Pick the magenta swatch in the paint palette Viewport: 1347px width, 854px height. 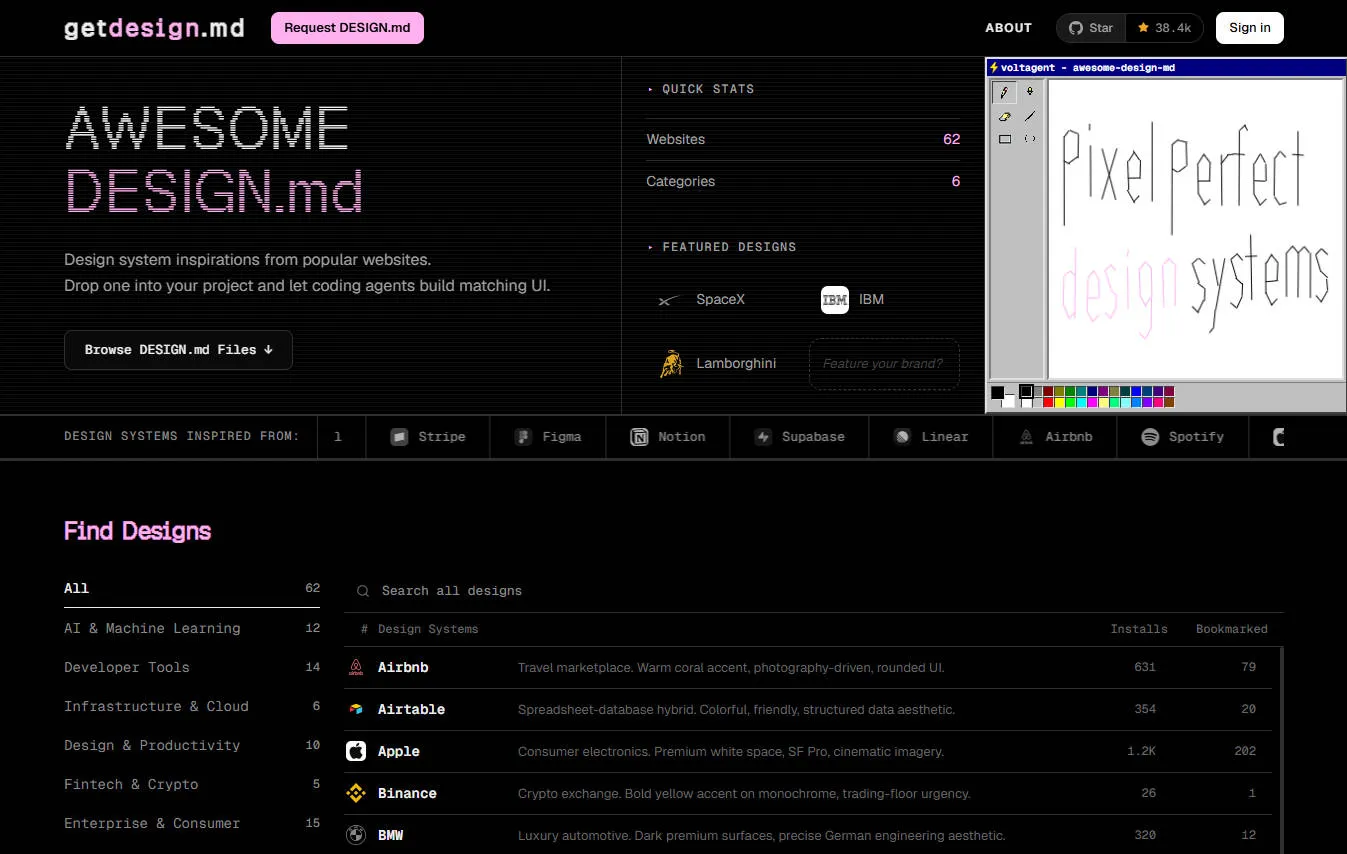click(1091, 402)
